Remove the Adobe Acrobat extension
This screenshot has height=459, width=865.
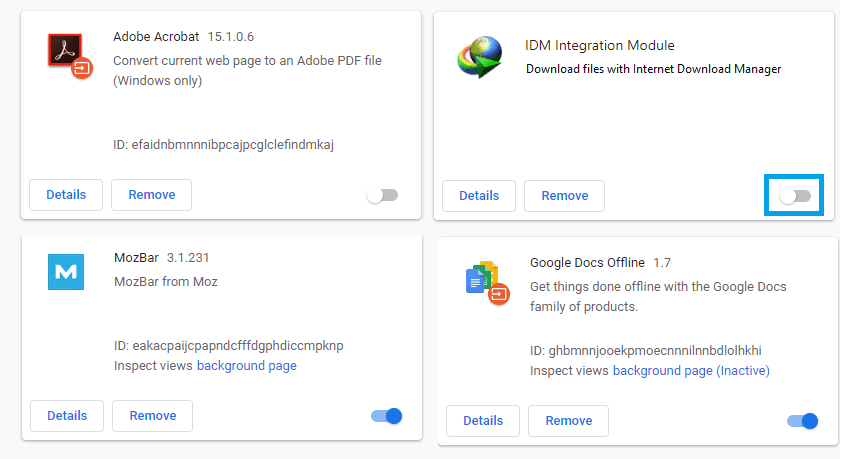(152, 195)
